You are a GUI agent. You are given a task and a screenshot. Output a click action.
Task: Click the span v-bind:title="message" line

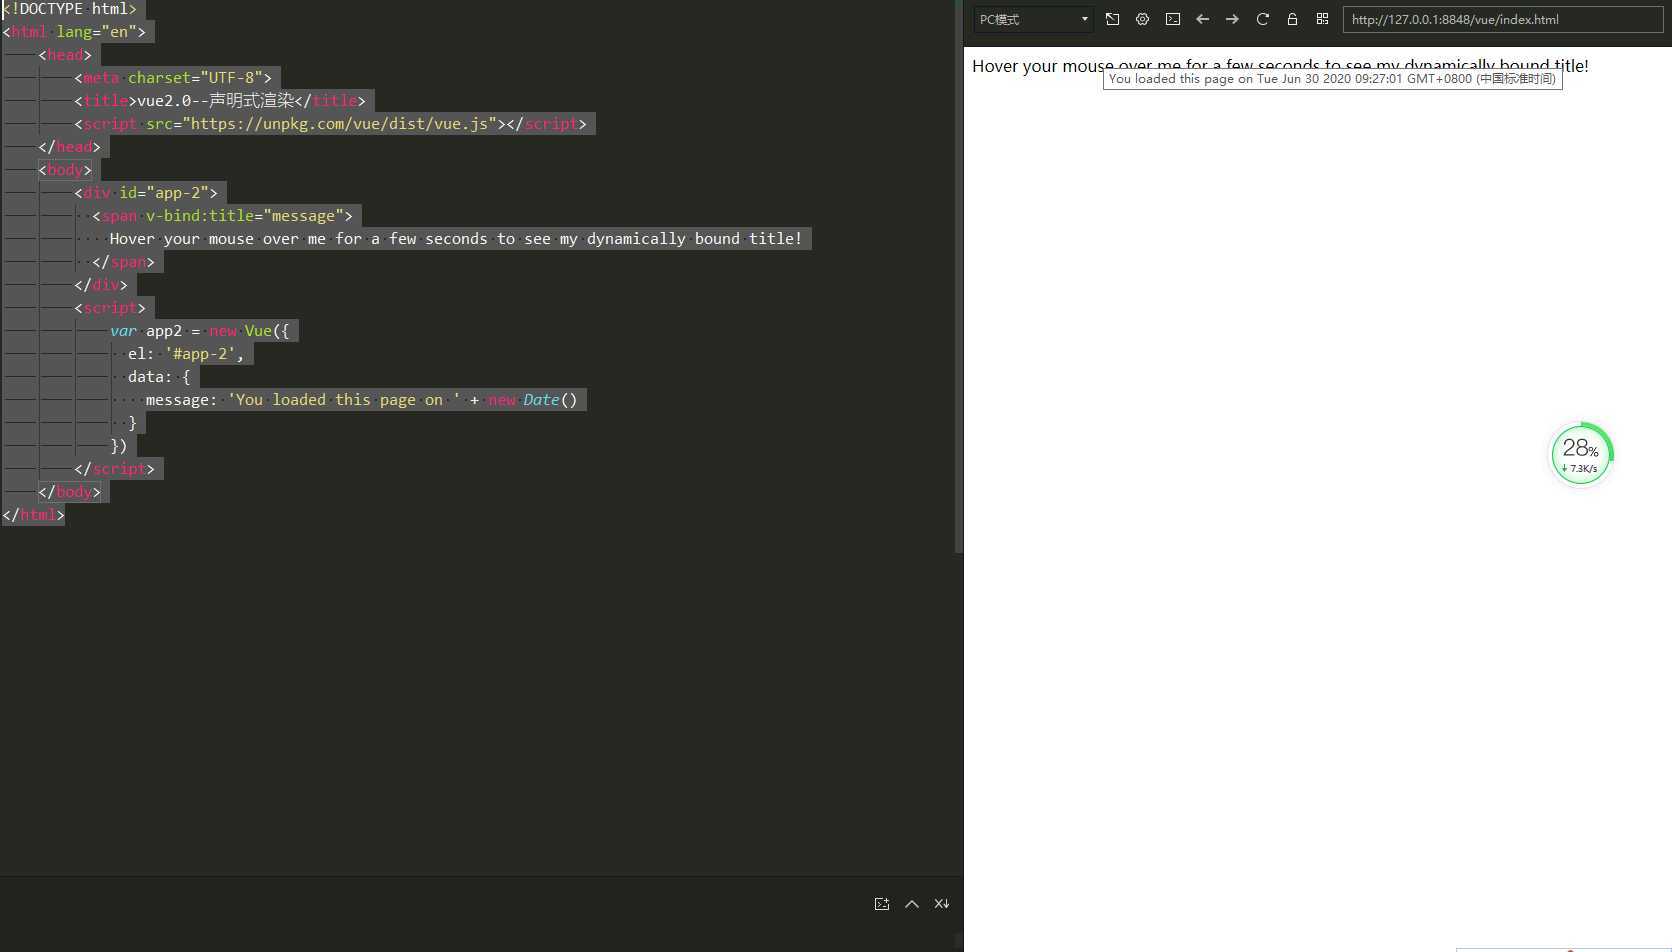click(222, 216)
